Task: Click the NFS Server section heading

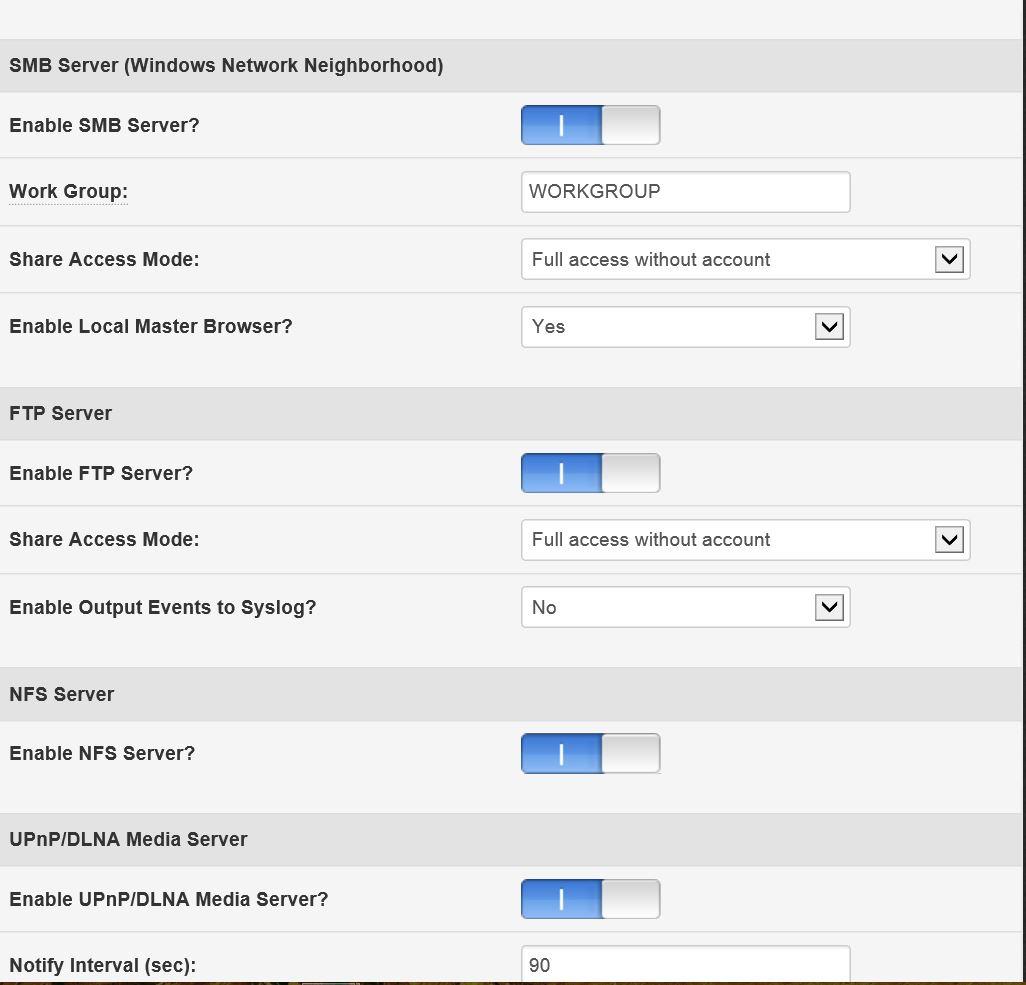Action: (62, 694)
